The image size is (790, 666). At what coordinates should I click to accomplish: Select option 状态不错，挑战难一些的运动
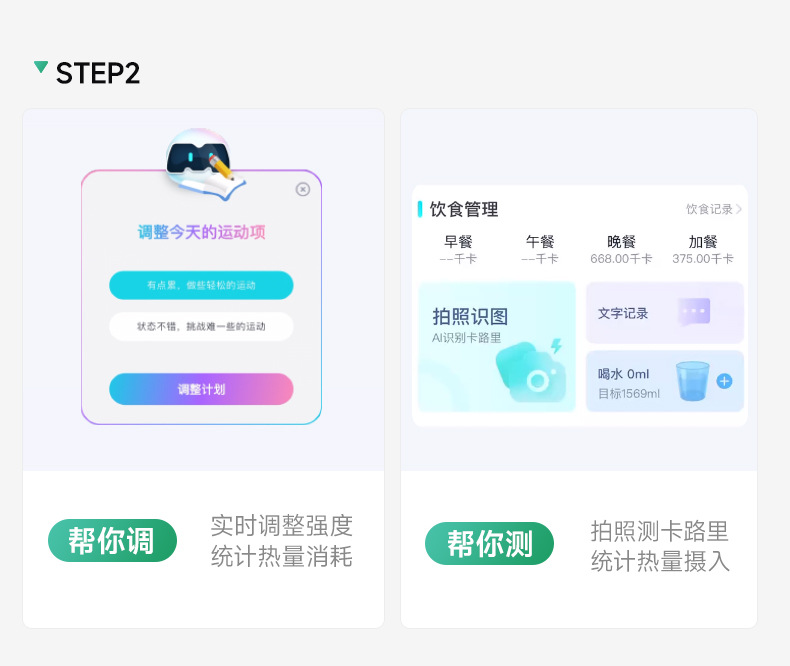click(201, 326)
